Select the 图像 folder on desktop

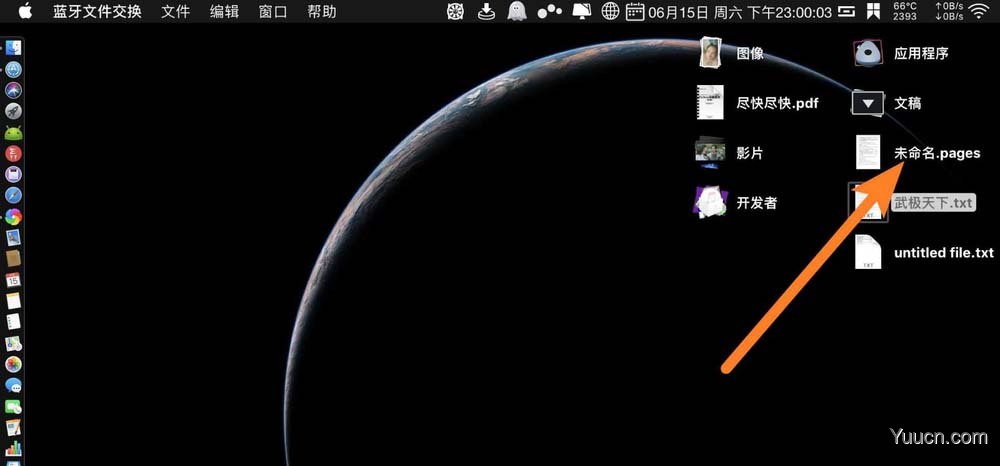coord(710,53)
